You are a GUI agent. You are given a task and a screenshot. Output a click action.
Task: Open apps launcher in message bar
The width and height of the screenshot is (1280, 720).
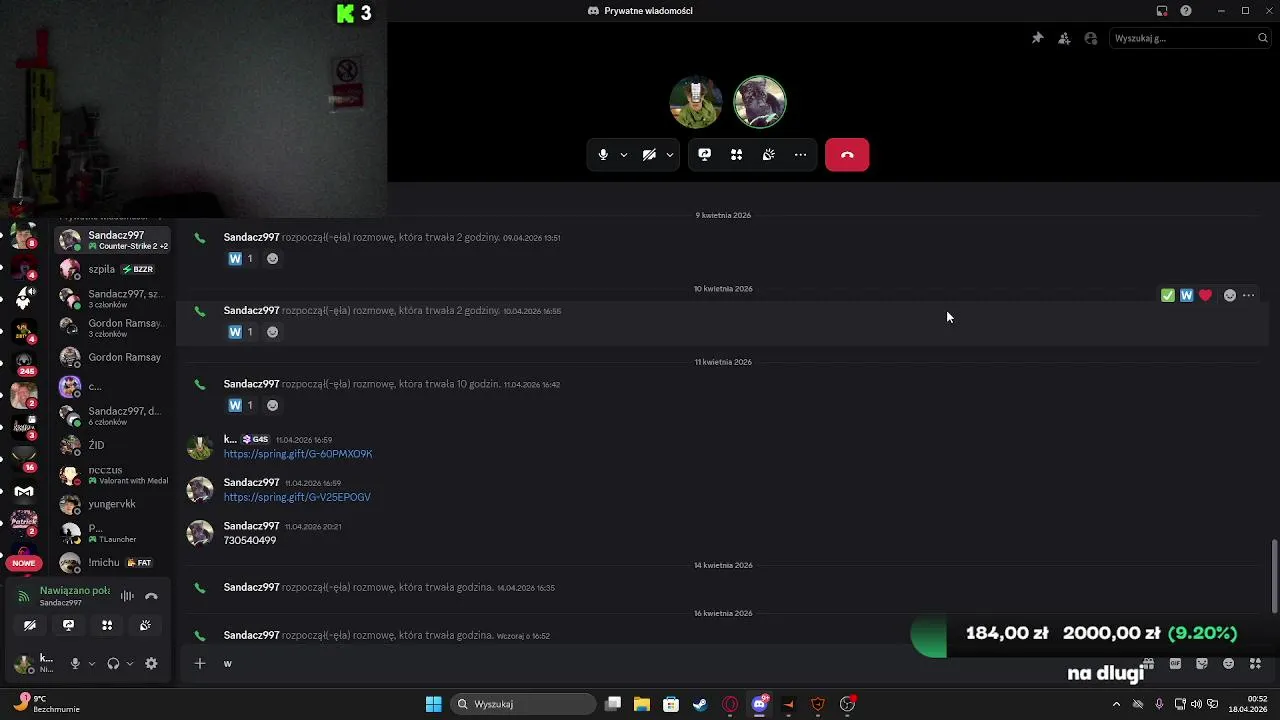[1256, 663]
